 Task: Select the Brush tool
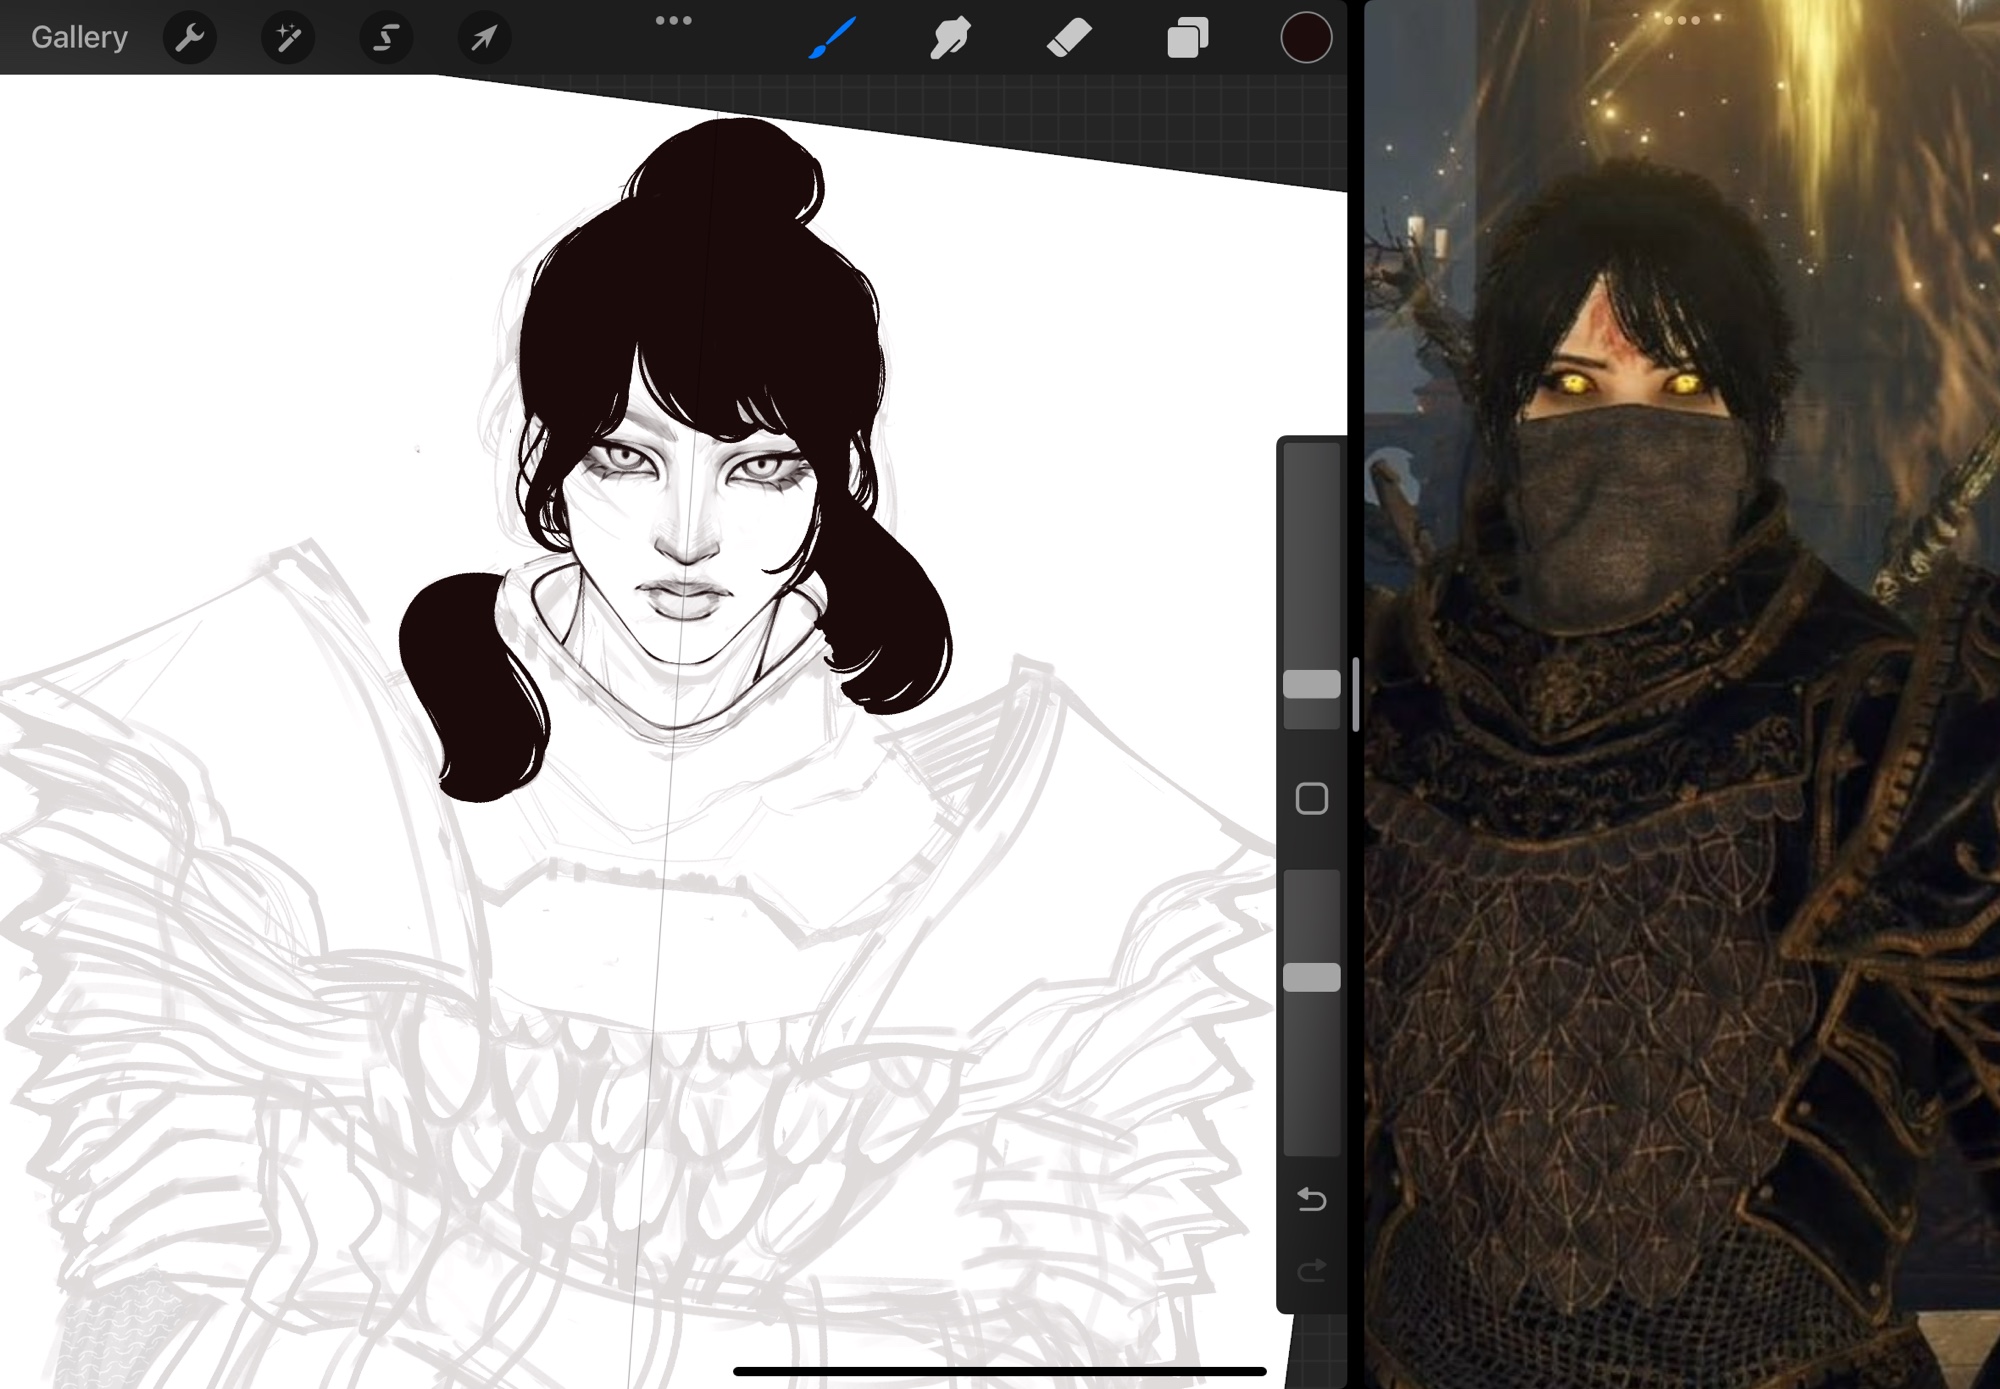[x=832, y=38]
